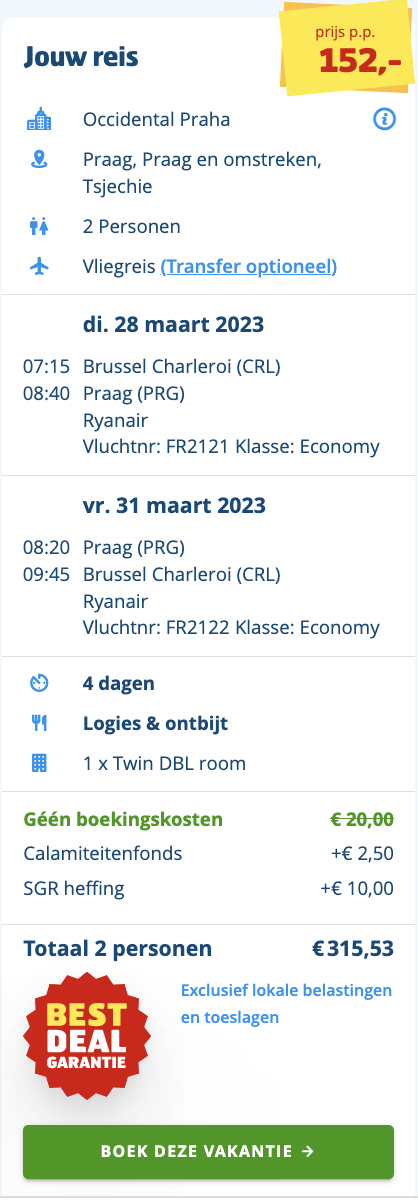Click the Logies & ontbijt board type
This screenshot has width=418, height=1200.
coord(156,724)
